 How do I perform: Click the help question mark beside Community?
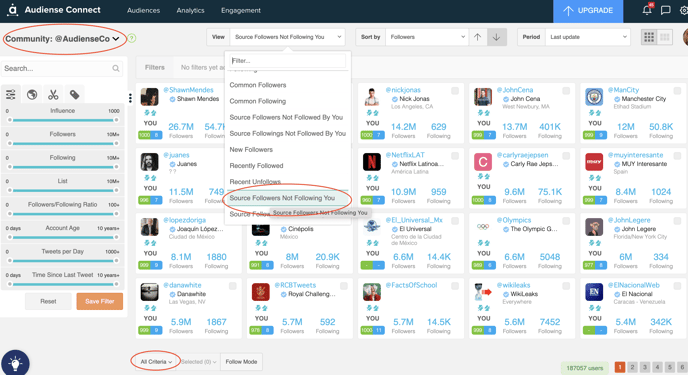coord(132,38)
